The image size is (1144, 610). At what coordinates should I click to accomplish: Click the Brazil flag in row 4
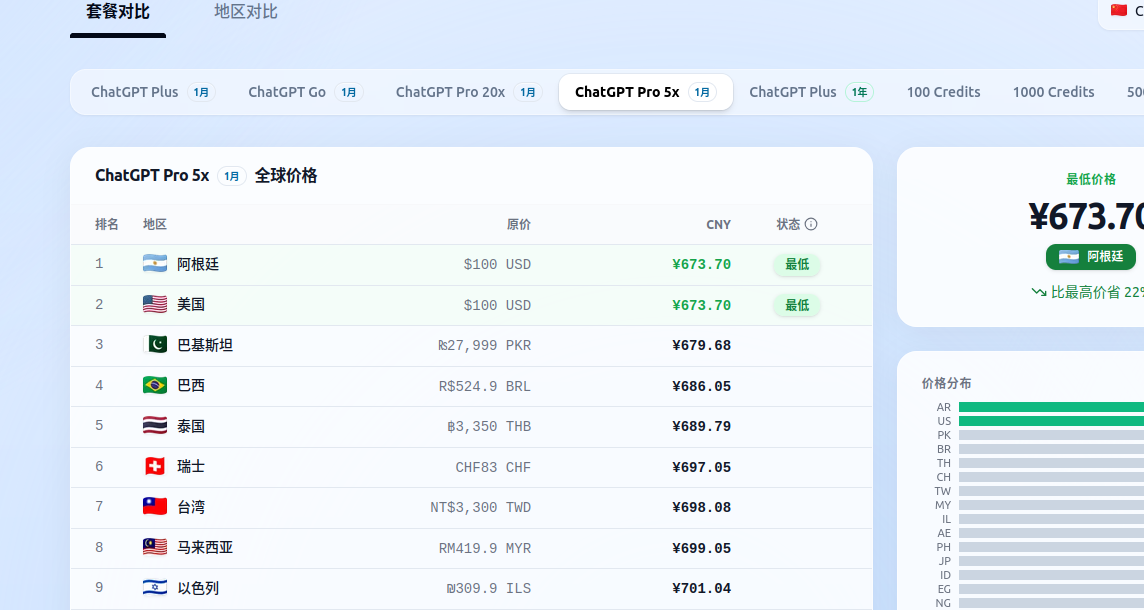pyautogui.click(x=155, y=385)
